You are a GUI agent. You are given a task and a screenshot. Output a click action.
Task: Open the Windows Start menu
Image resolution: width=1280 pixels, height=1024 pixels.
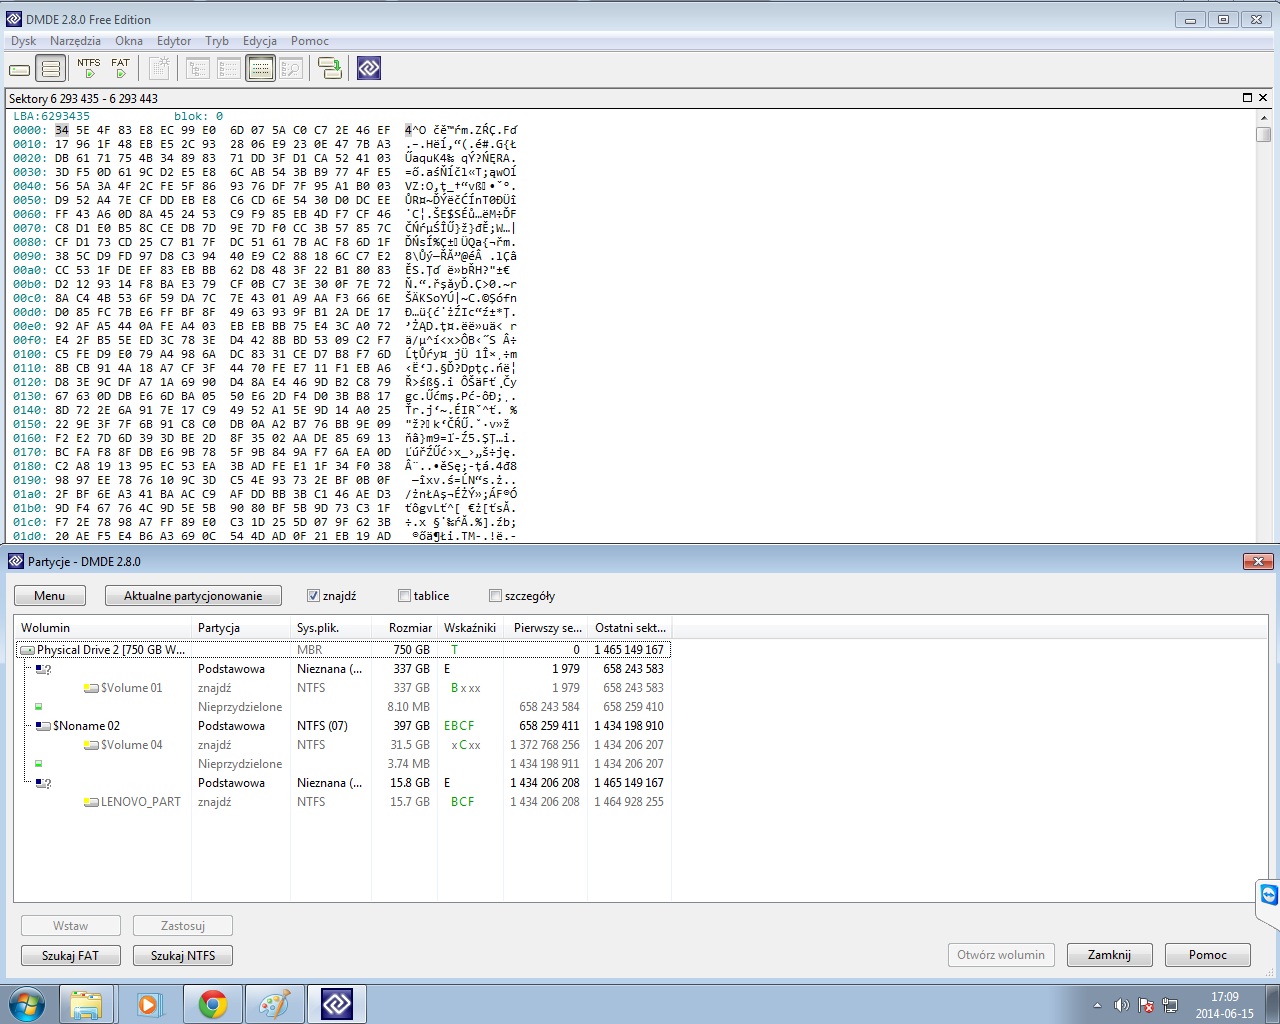point(26,1004)
